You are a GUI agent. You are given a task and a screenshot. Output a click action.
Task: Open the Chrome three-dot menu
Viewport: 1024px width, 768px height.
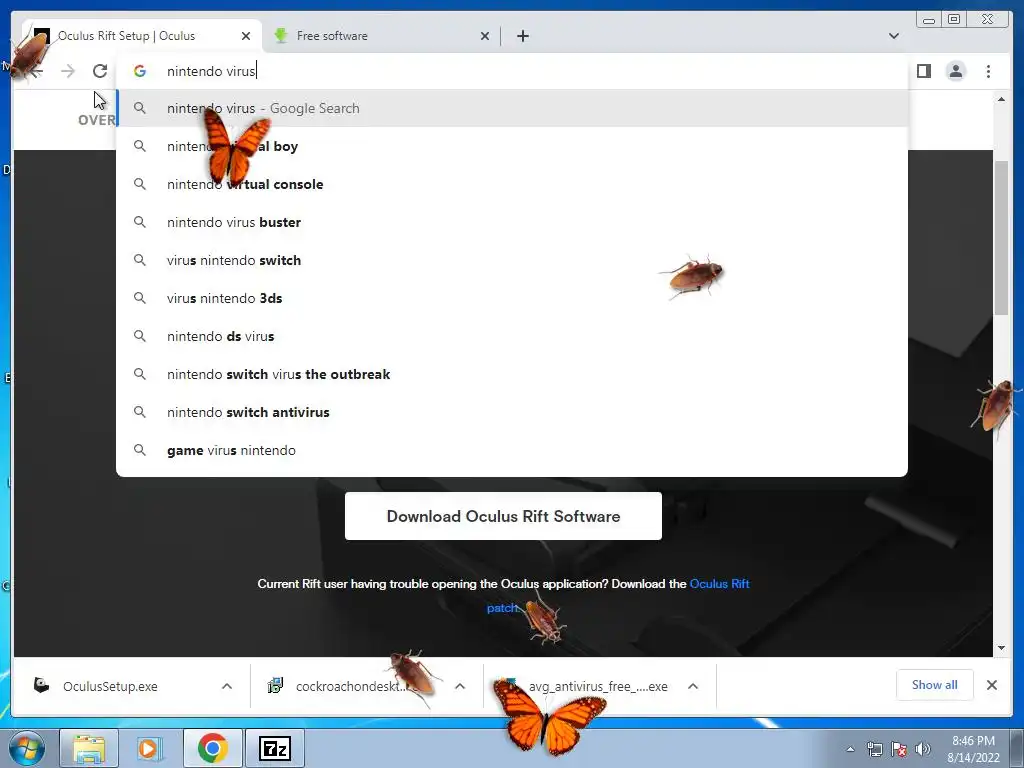point(988,71)
